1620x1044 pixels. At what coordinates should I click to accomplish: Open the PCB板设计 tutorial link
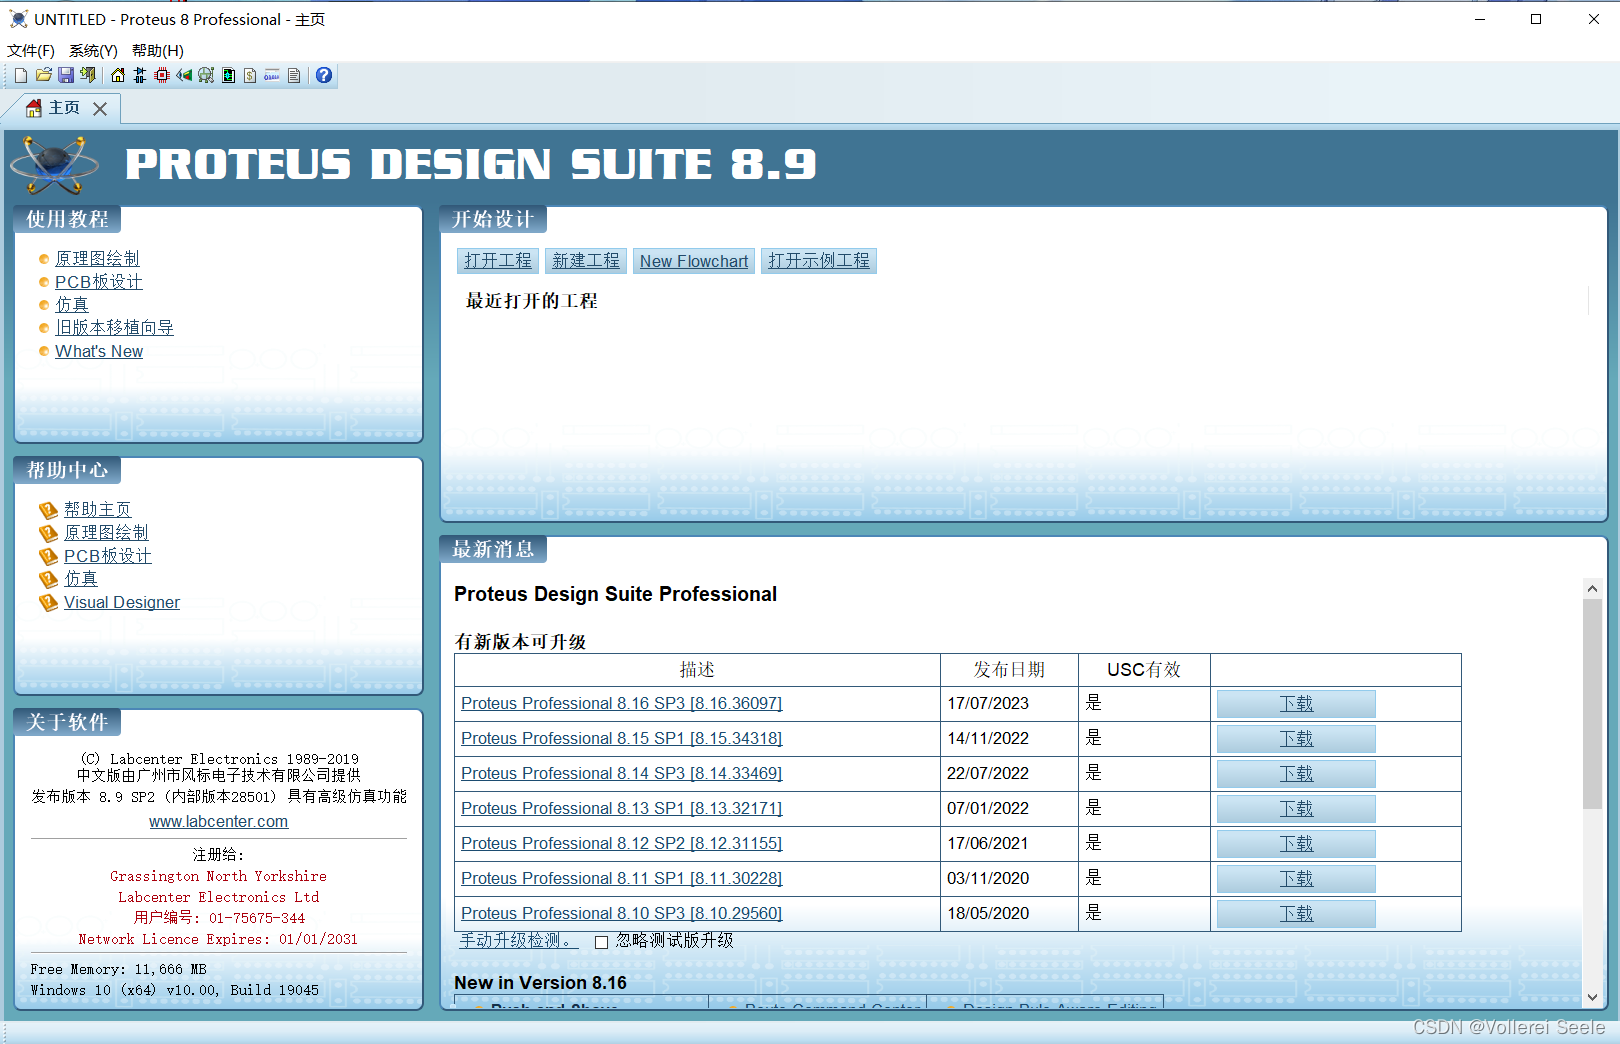pos(99,282)
